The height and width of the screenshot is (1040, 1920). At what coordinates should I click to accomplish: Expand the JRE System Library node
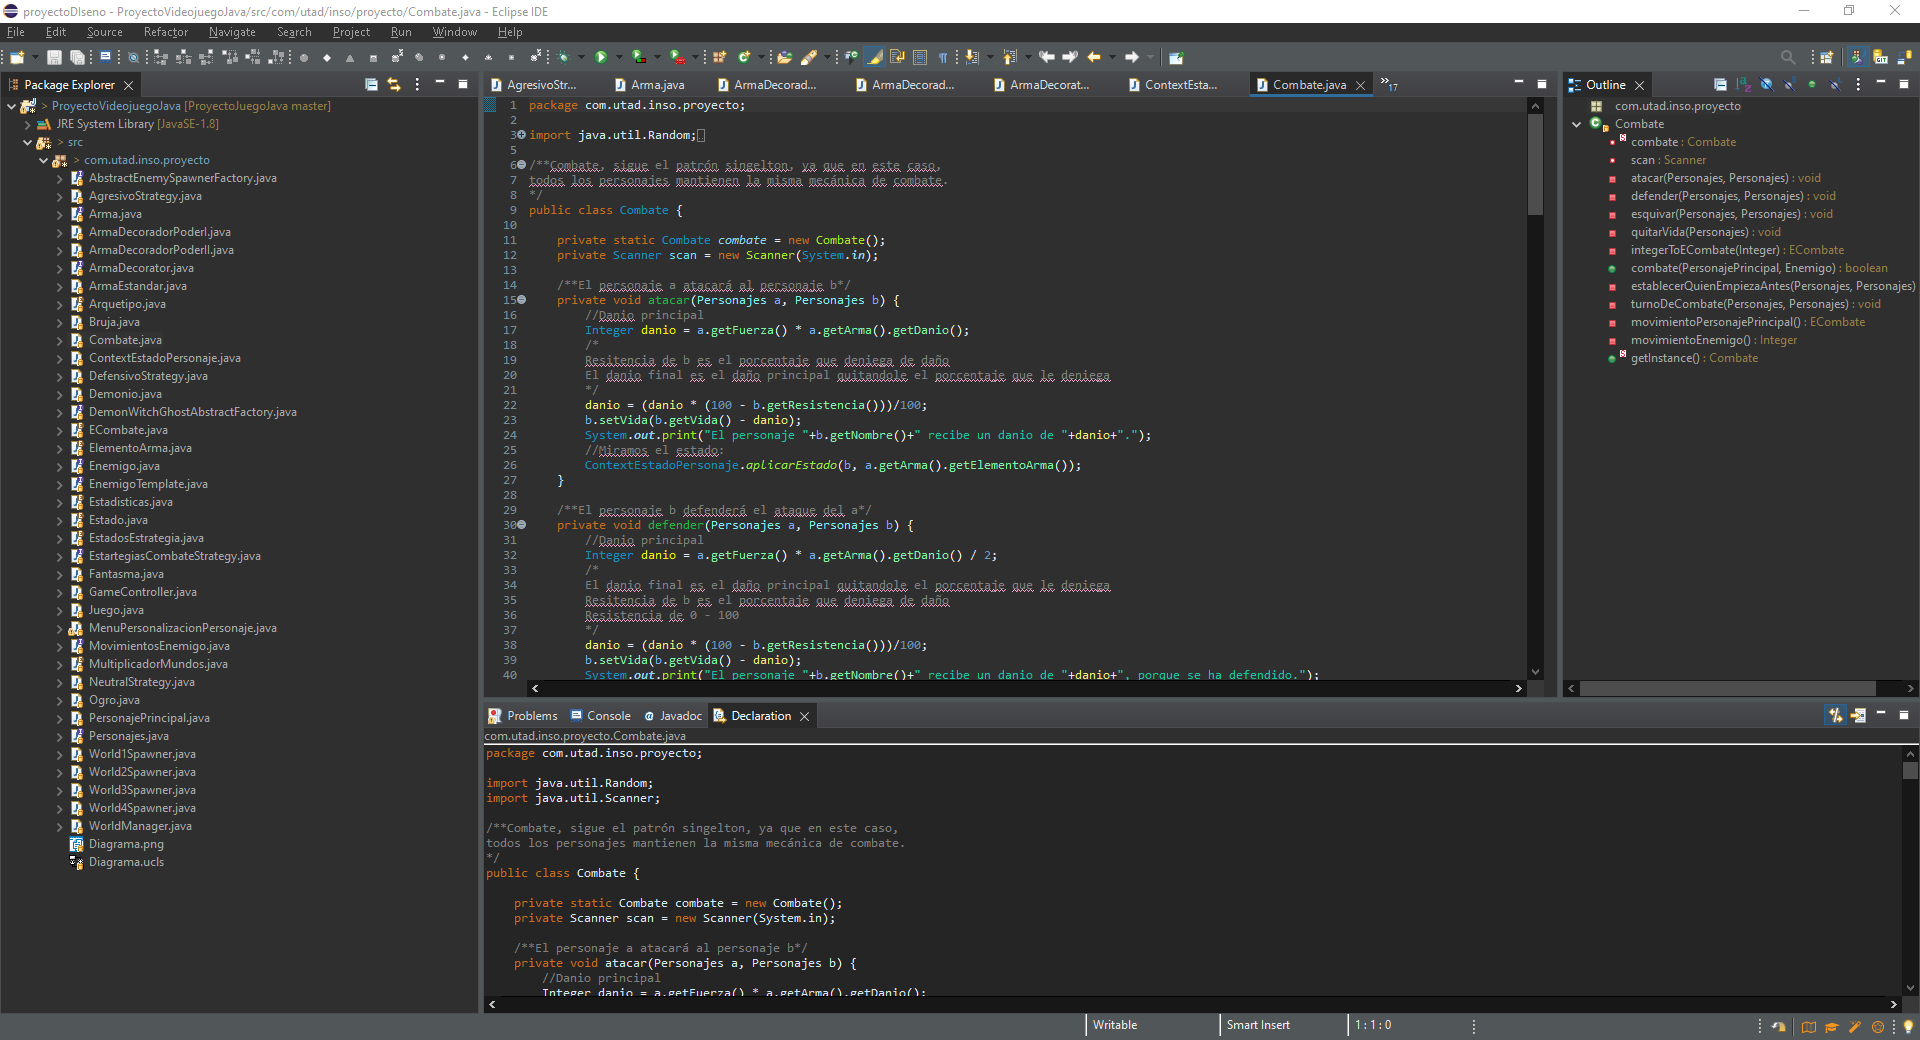click(27, 124)
